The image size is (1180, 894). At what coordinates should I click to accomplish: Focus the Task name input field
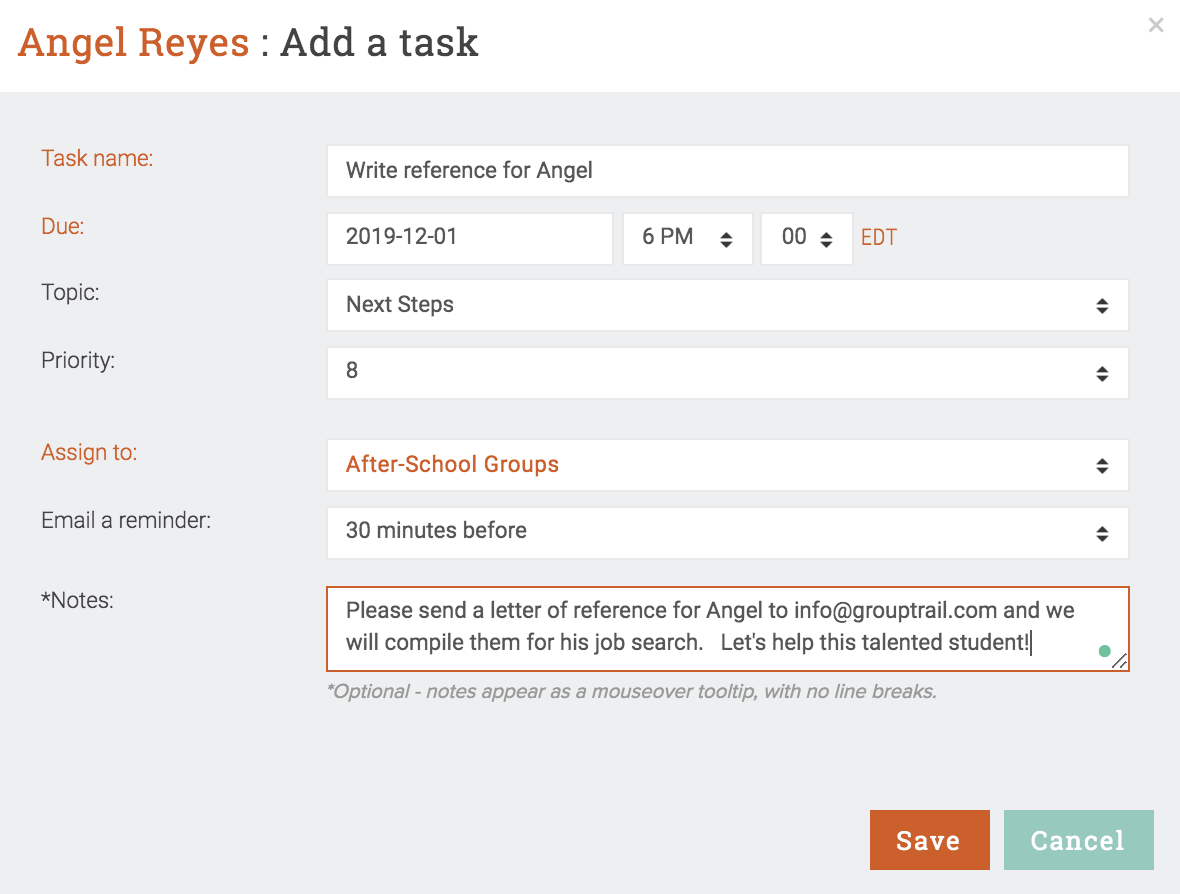[727, 171]
